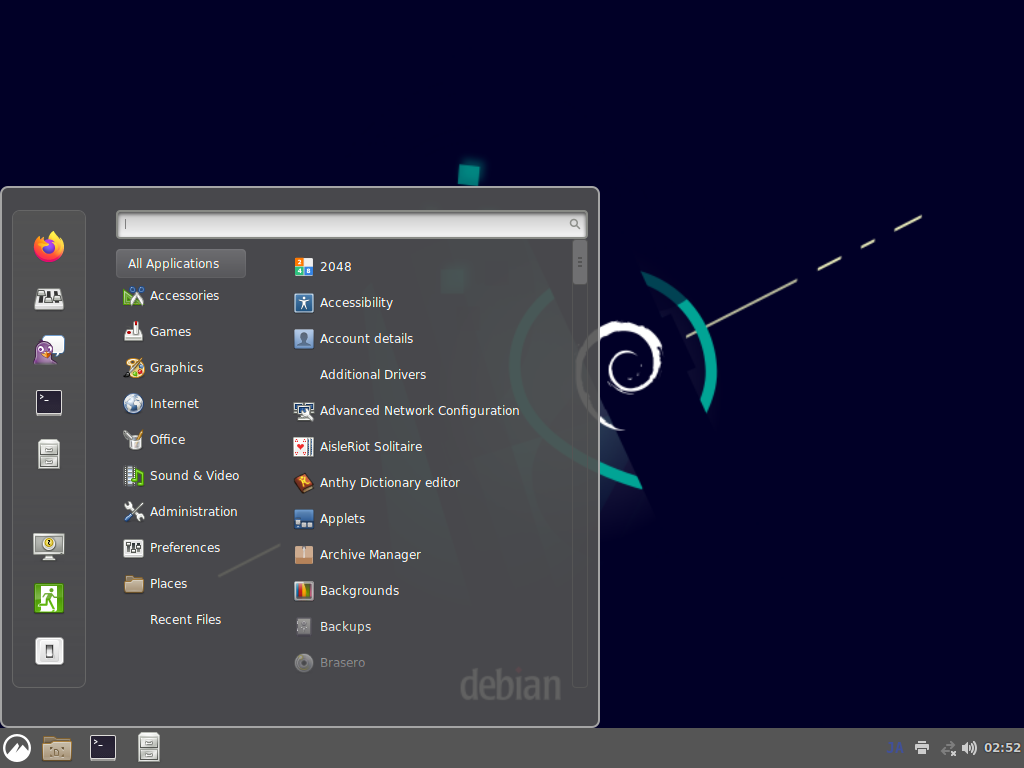Show the Recent Files list
This screenshot has height=768, width=1024.
point(185,619)
